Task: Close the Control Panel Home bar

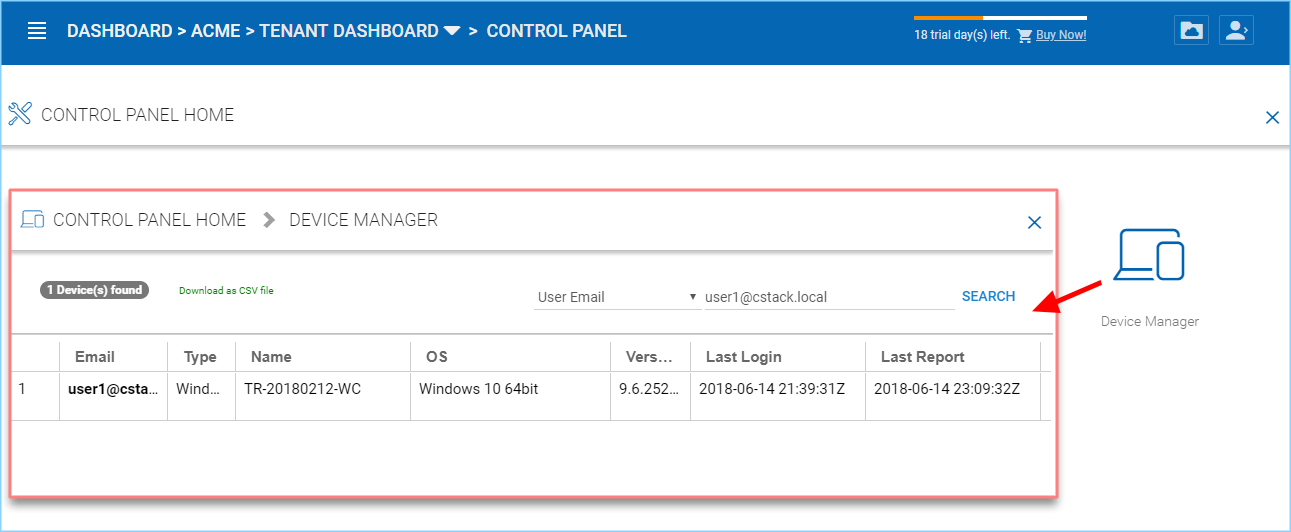Action: click(x=1272, y=117)
